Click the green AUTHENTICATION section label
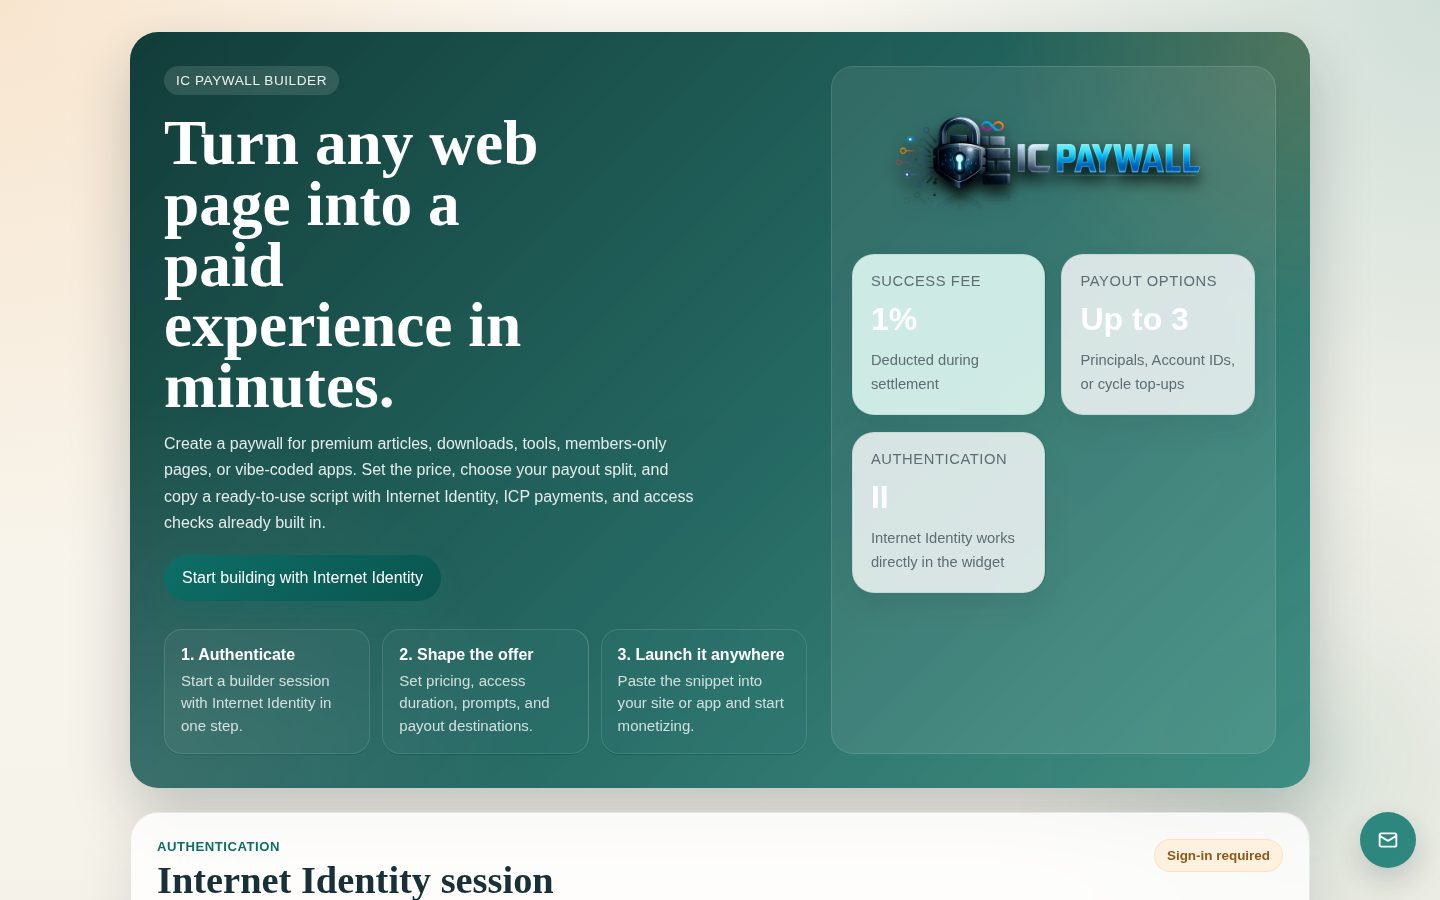 click(218, 846)
